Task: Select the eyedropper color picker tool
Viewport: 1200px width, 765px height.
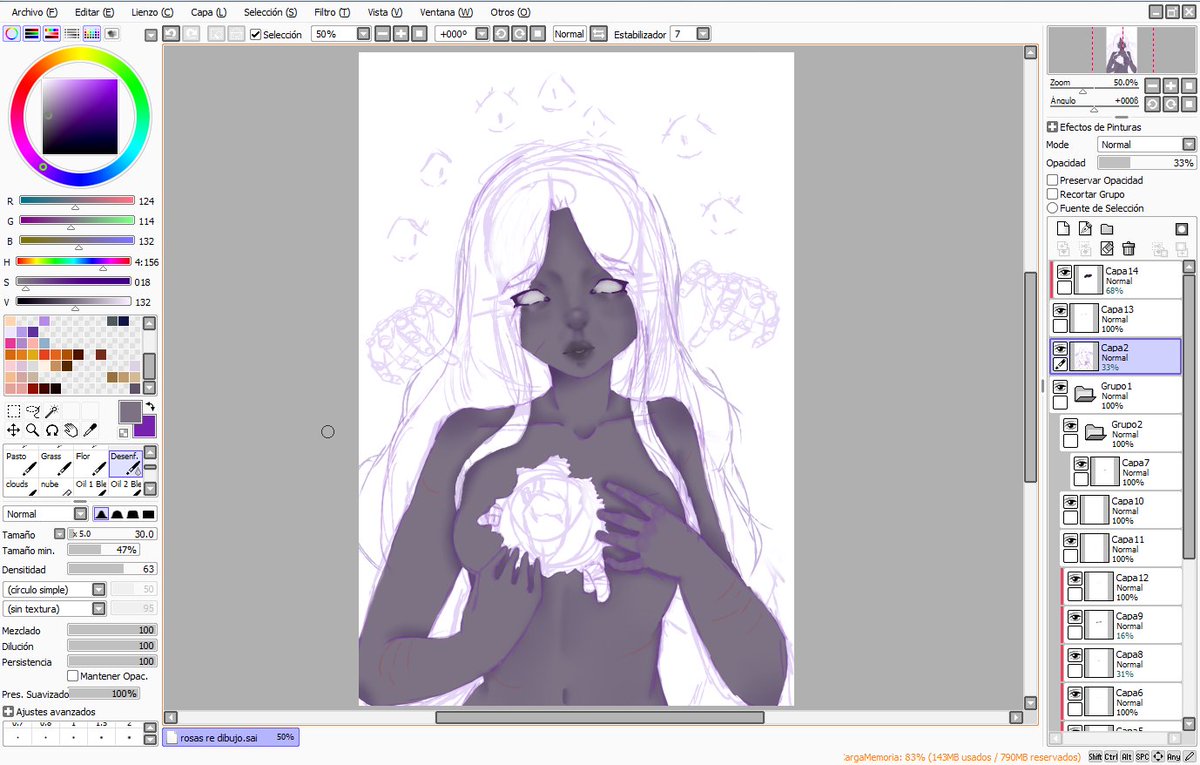Action: [x=90, y=430]
